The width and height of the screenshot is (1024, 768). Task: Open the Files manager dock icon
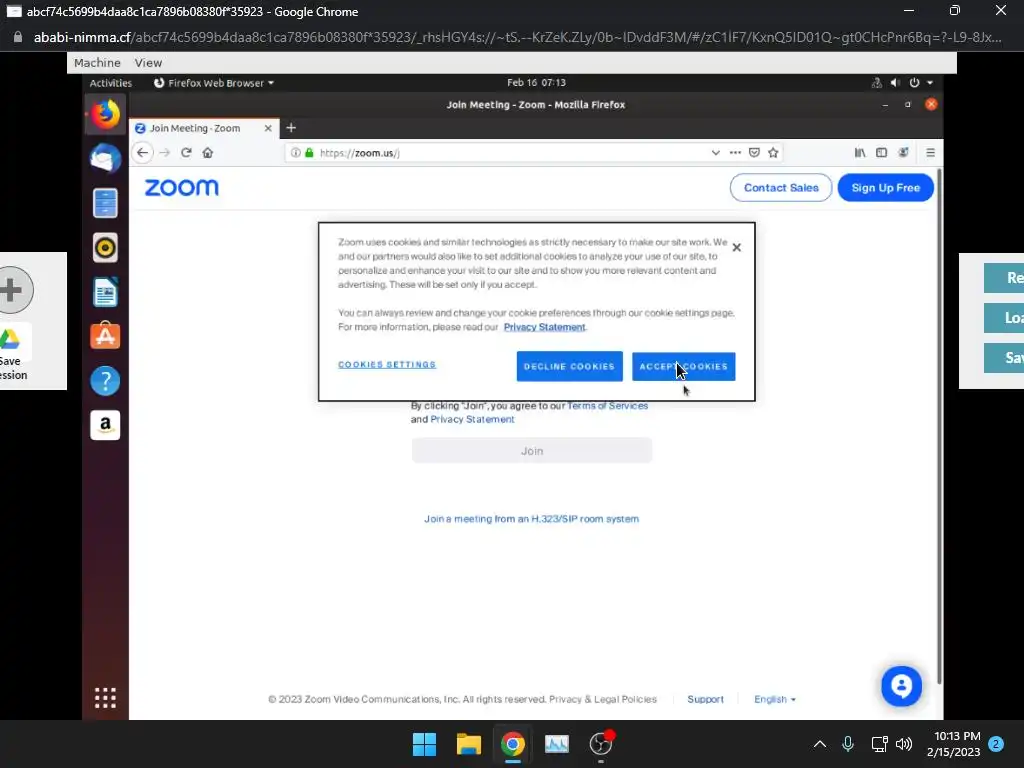[105, 203]
